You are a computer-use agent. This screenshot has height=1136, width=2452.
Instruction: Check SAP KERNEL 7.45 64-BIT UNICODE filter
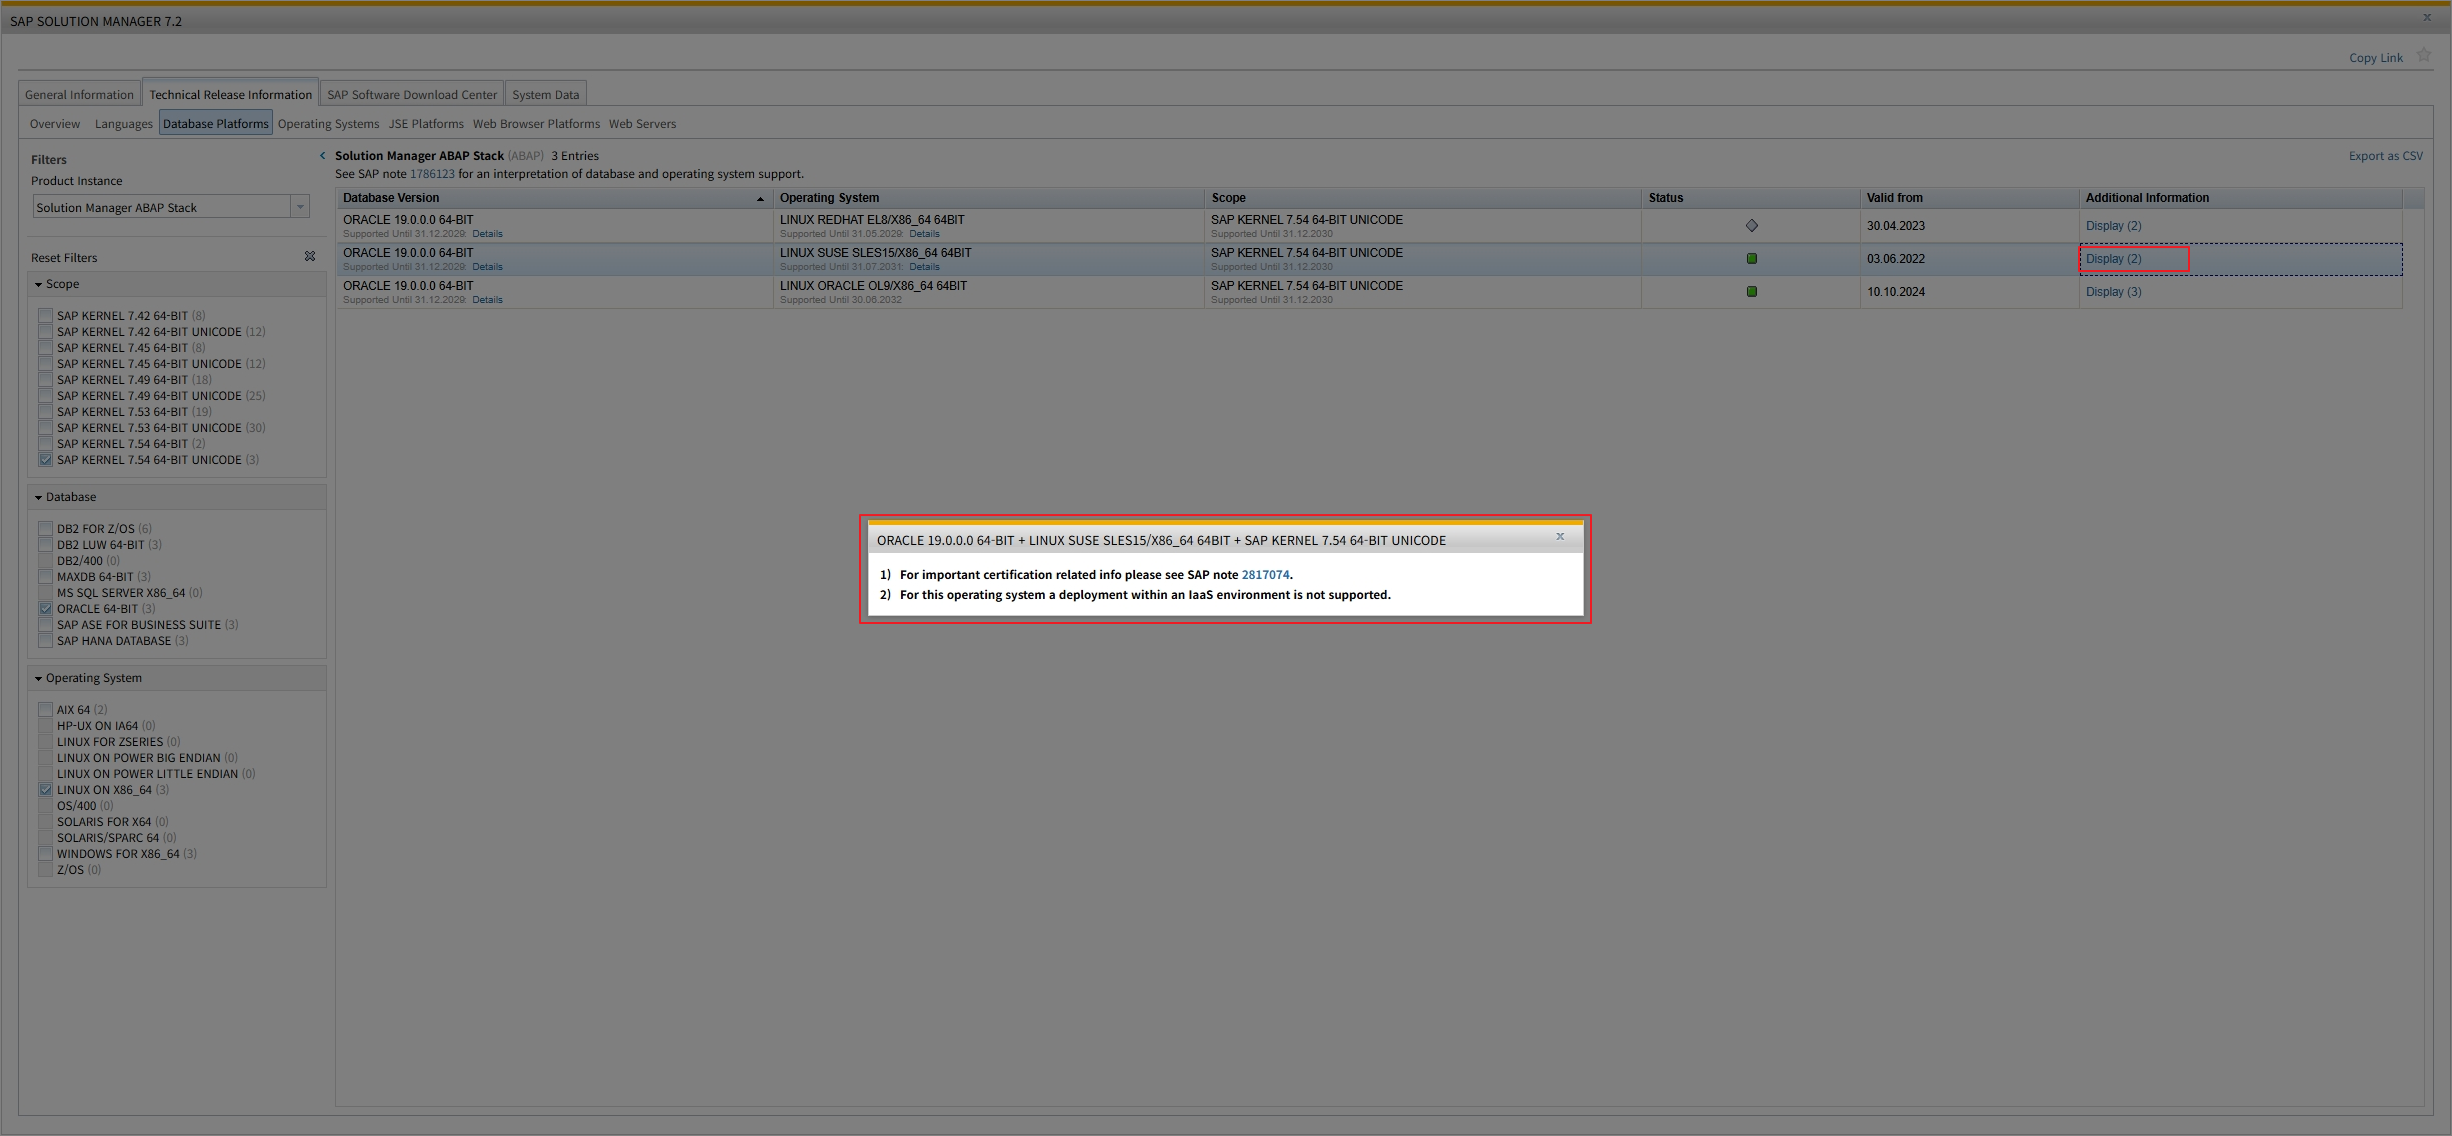pos(45,364)
